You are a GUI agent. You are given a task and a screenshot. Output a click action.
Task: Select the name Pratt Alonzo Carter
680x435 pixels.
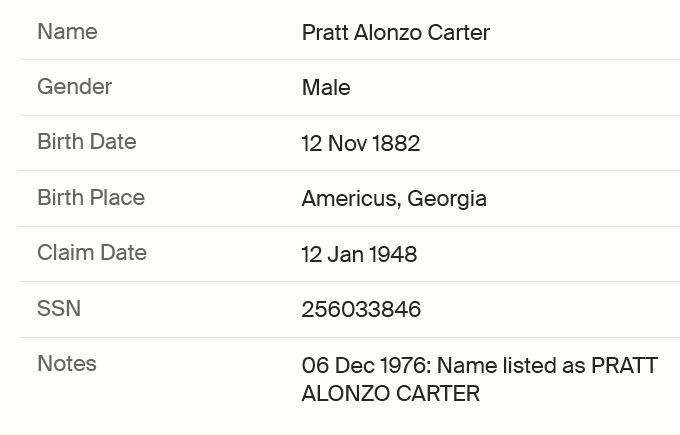click(396, 33)
